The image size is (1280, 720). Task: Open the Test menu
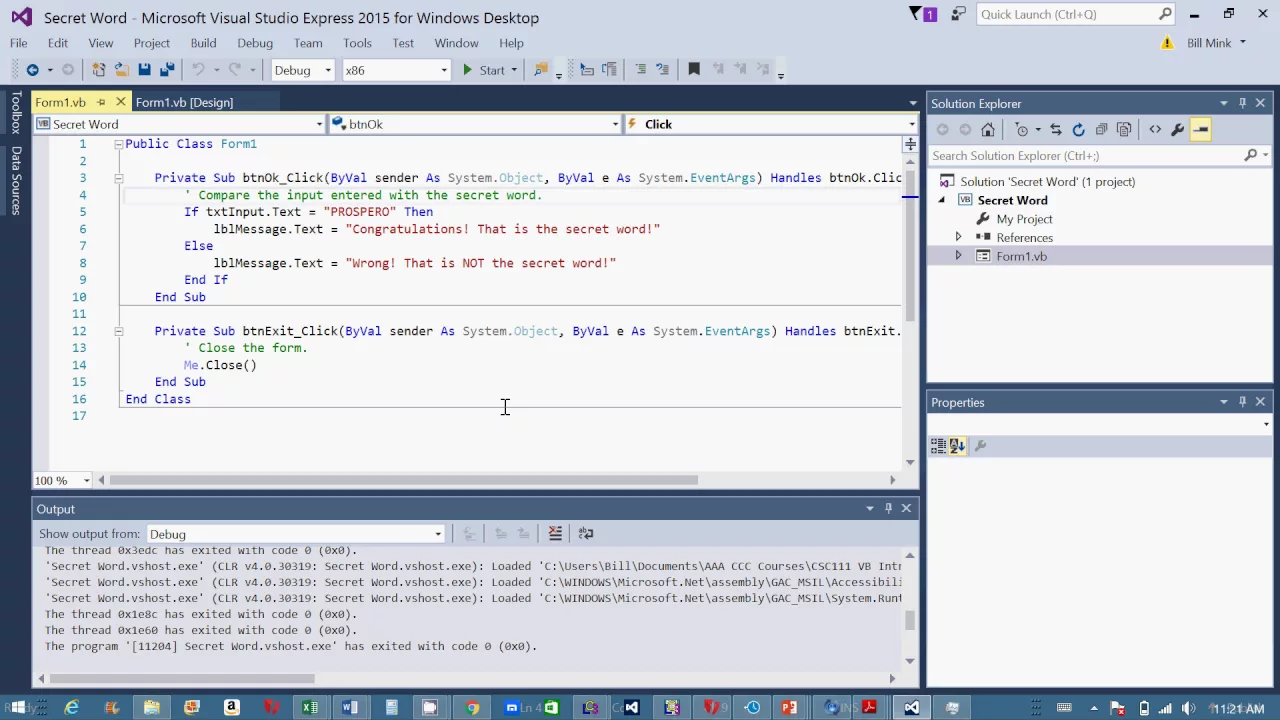point(403,43)
